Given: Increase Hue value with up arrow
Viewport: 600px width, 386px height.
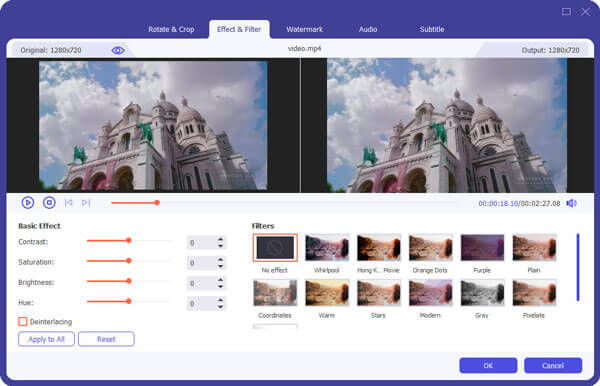Looking at the screenshot, I should coord(220,300).
